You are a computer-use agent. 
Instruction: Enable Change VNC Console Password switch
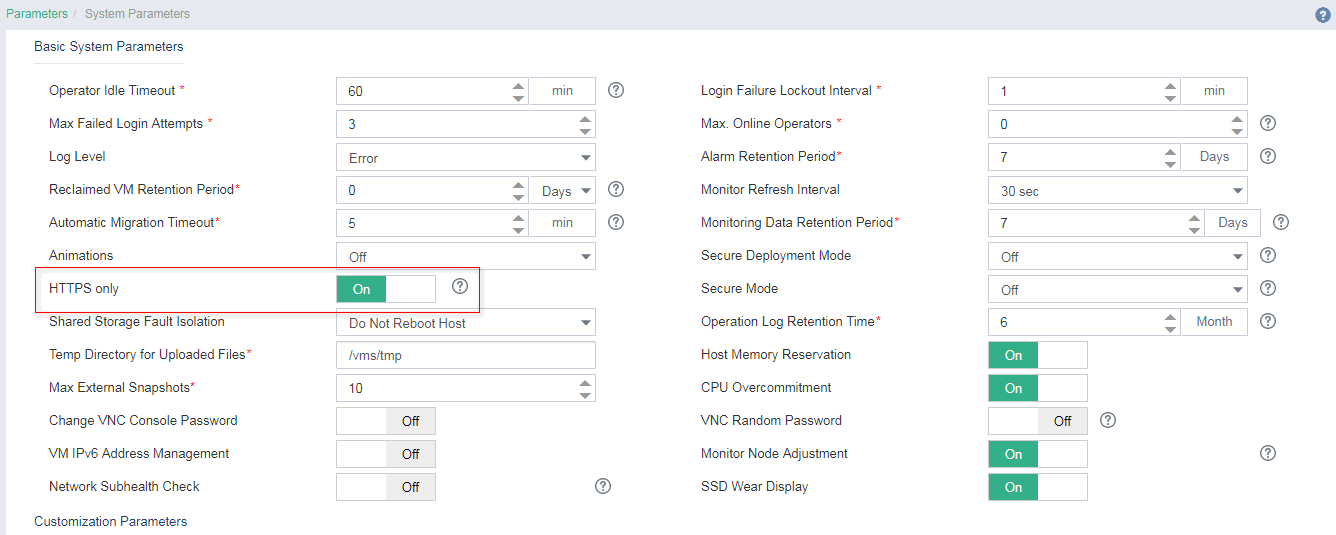point(386,421)
